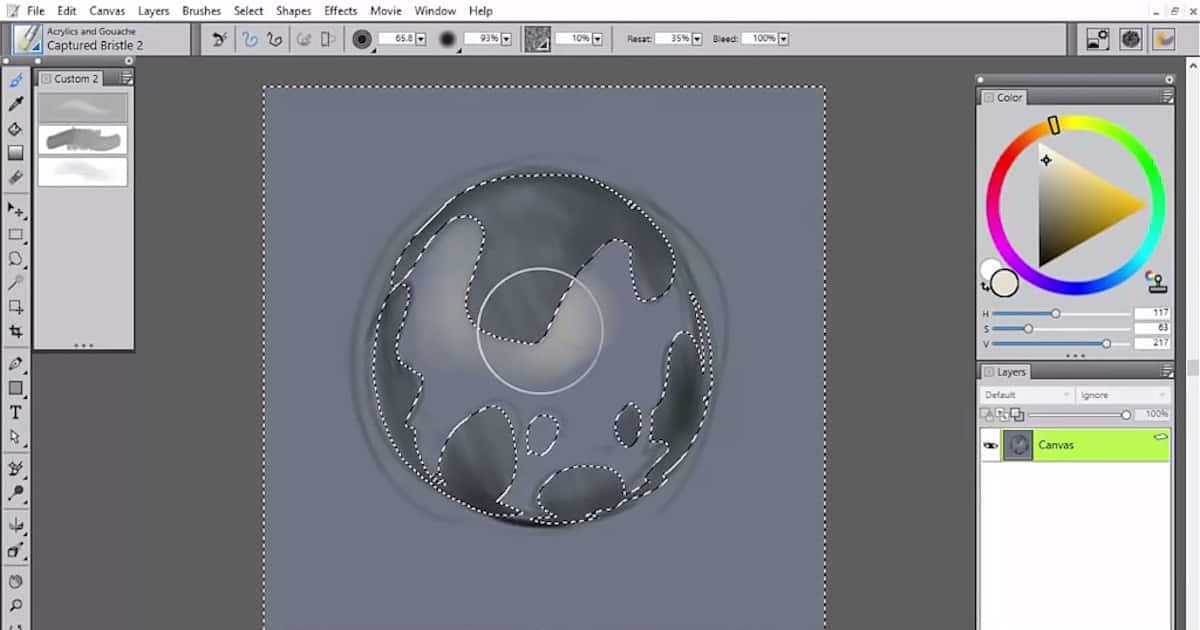Open the Ignore composite depth dropdown

click(x=1120, y=394)
